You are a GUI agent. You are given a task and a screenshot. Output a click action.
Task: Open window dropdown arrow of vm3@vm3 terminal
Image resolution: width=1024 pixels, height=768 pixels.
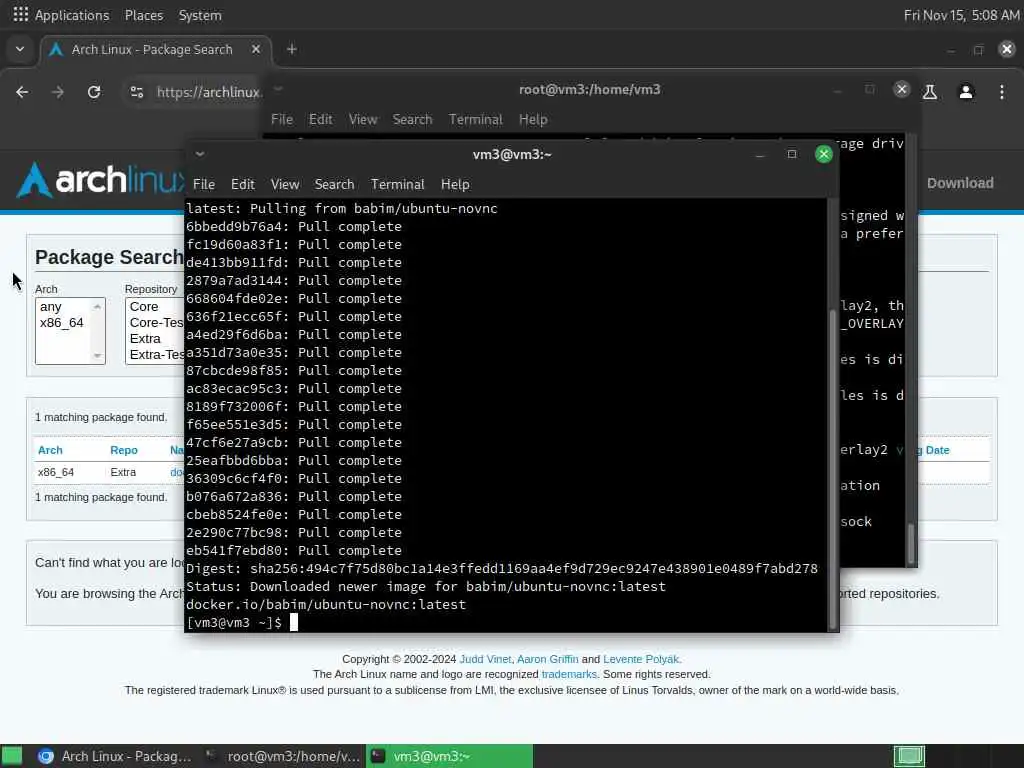click(x=200, y=154)
